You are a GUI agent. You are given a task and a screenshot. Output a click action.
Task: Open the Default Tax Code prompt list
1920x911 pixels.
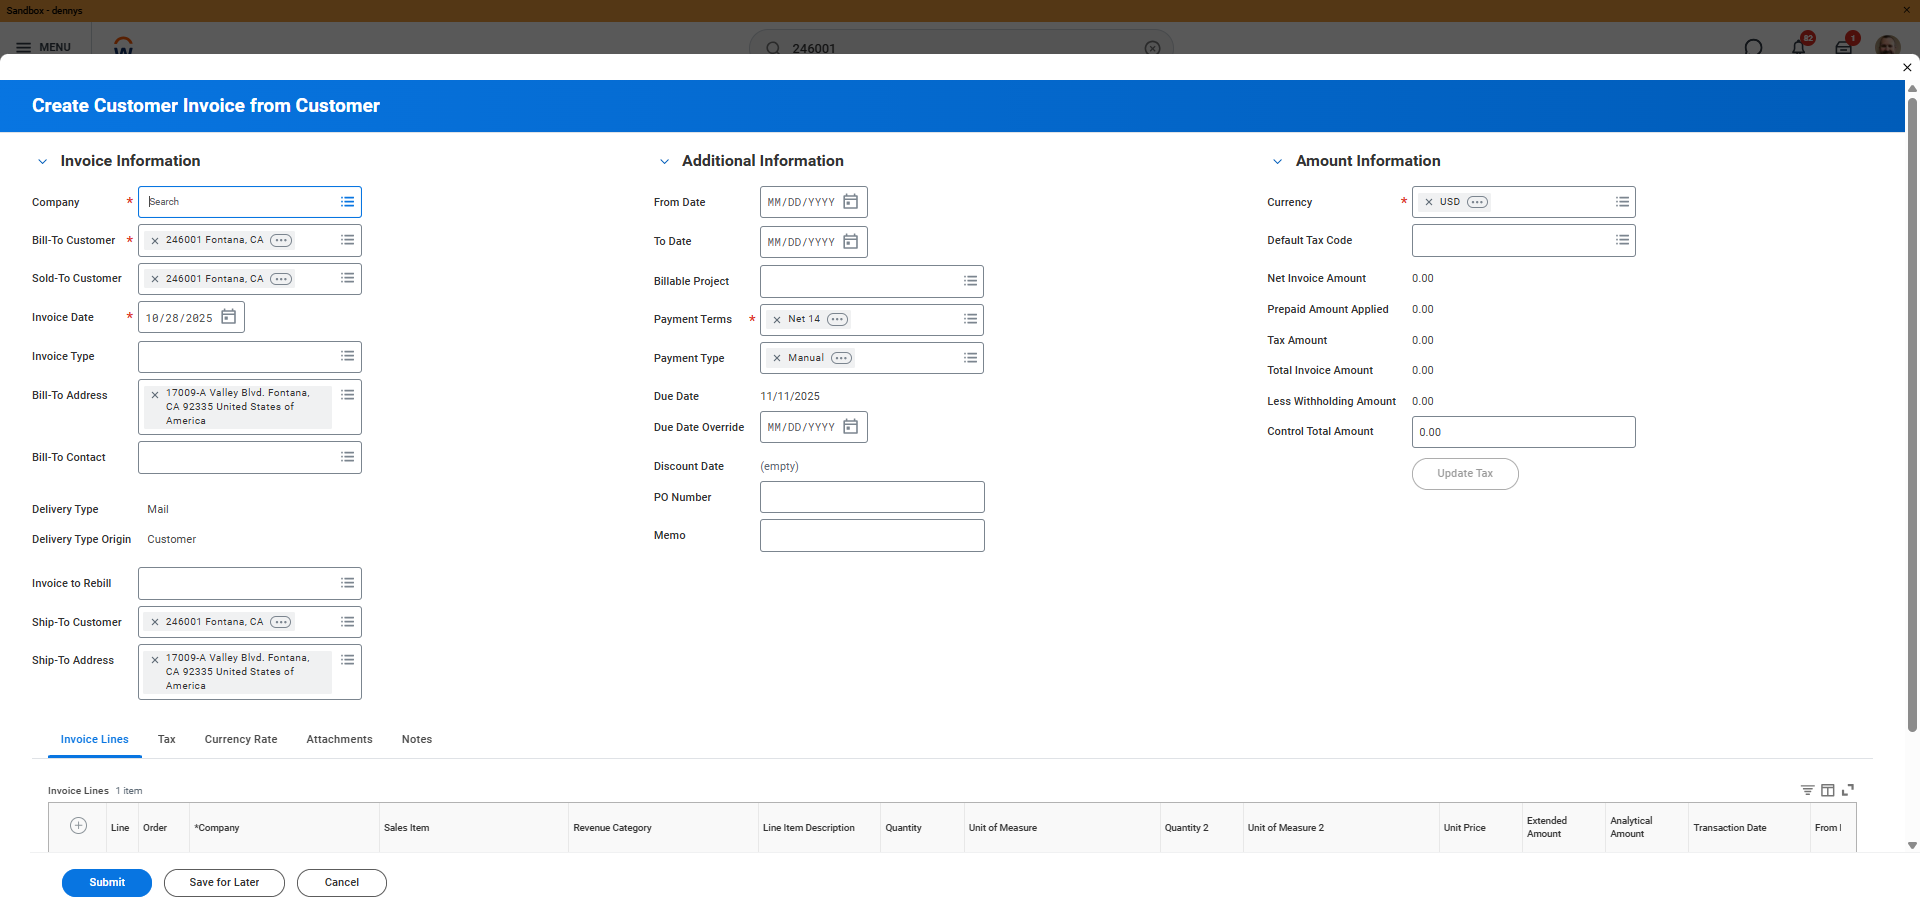(1622, 240)
